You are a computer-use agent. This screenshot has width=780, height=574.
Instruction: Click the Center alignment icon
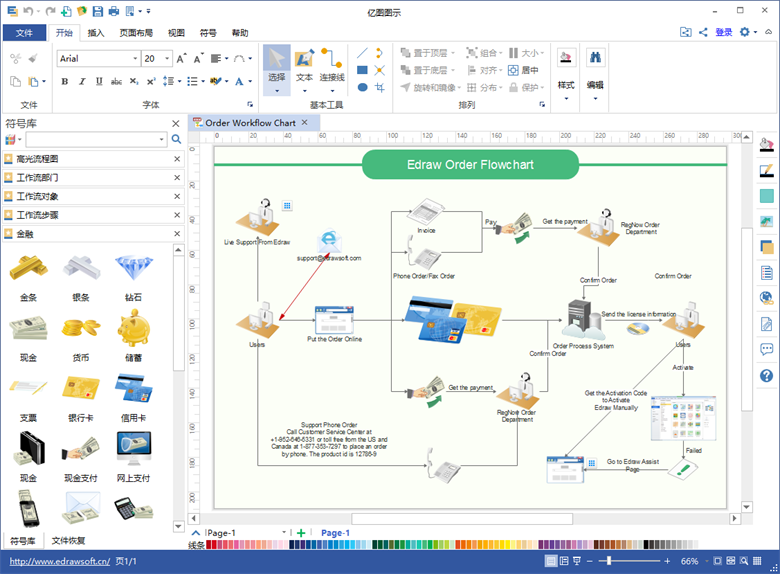(523, 70)
